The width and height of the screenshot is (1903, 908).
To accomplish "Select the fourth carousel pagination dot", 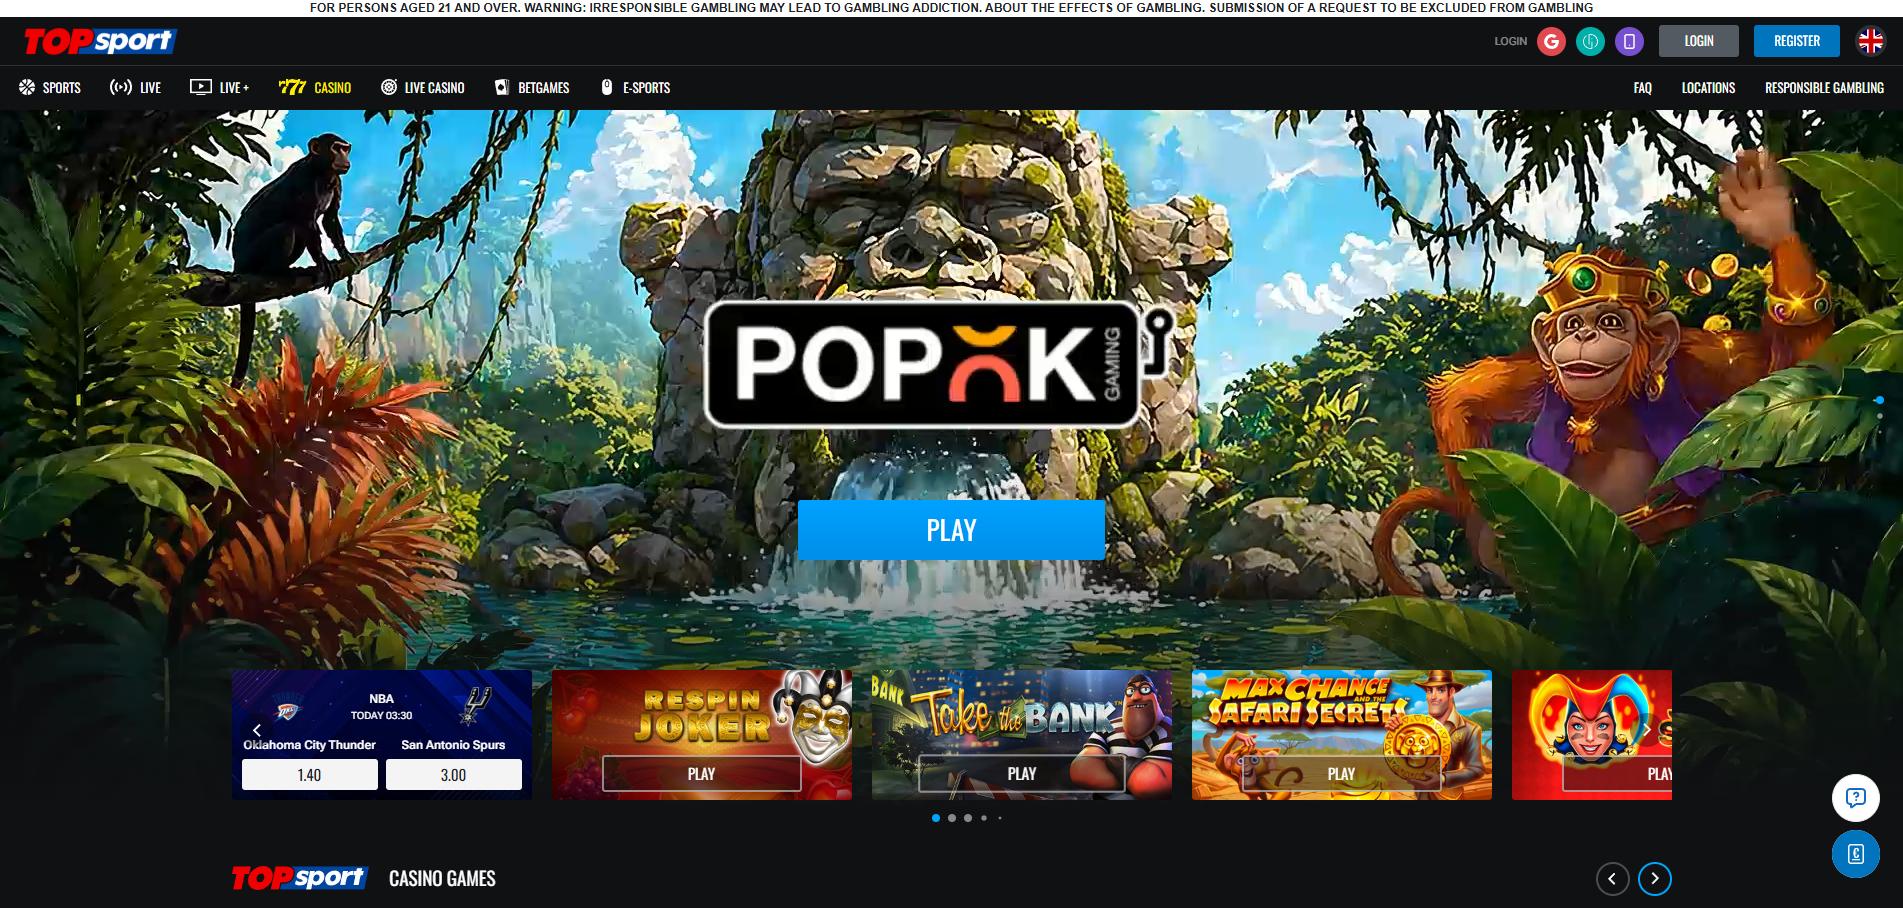I will [984, 818].
